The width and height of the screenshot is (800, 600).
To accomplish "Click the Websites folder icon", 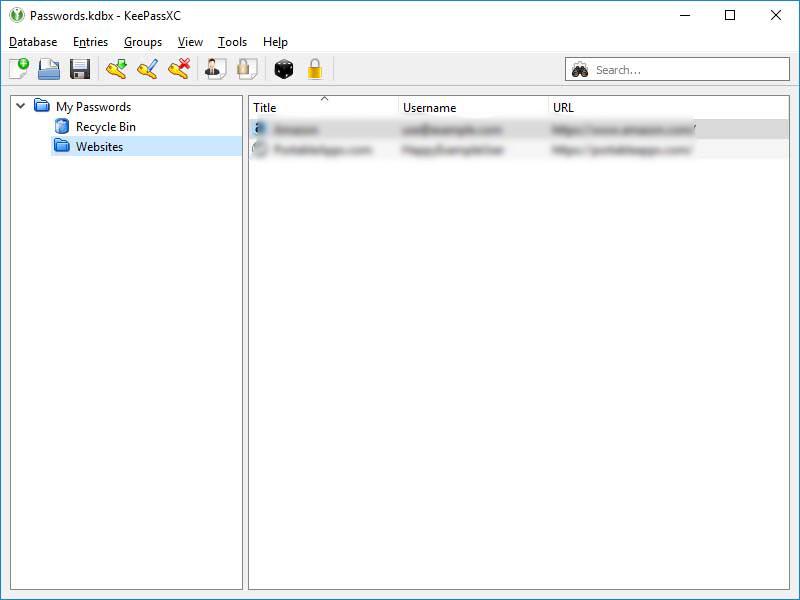I will (62, 146).
